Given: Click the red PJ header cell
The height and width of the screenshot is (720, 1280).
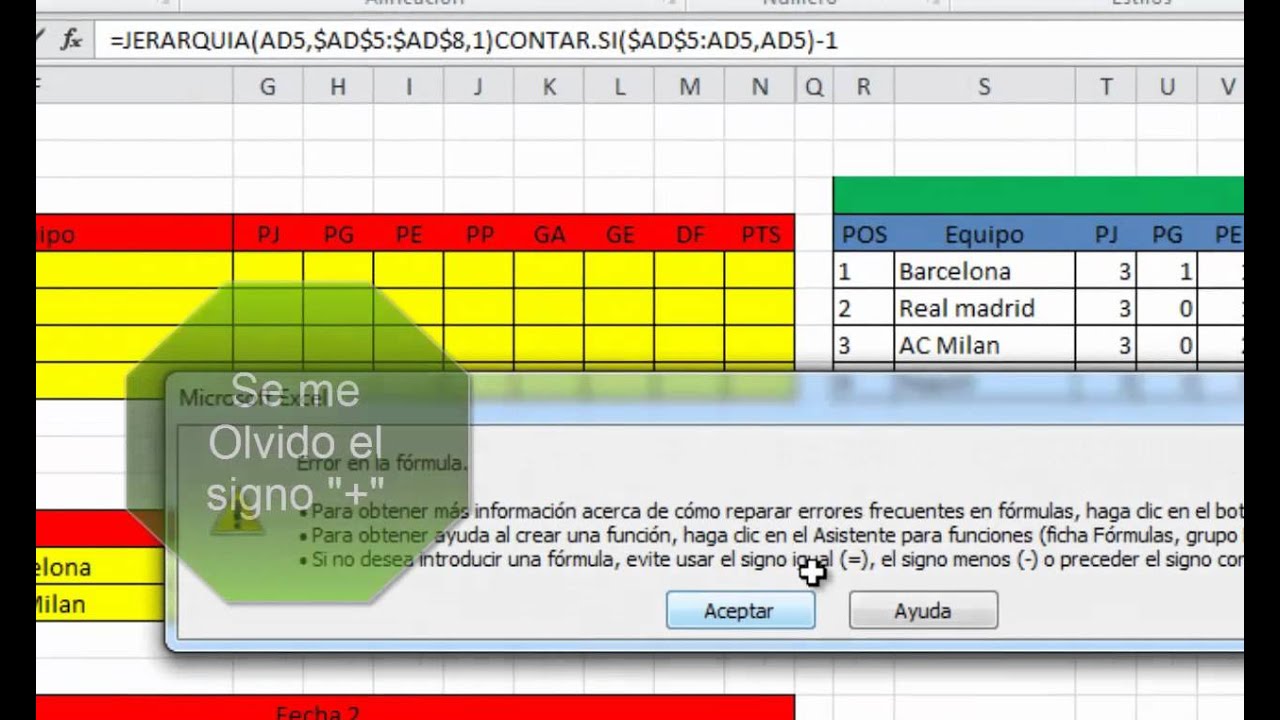Looking at the screenshot, I should click(x=268, y=234).
